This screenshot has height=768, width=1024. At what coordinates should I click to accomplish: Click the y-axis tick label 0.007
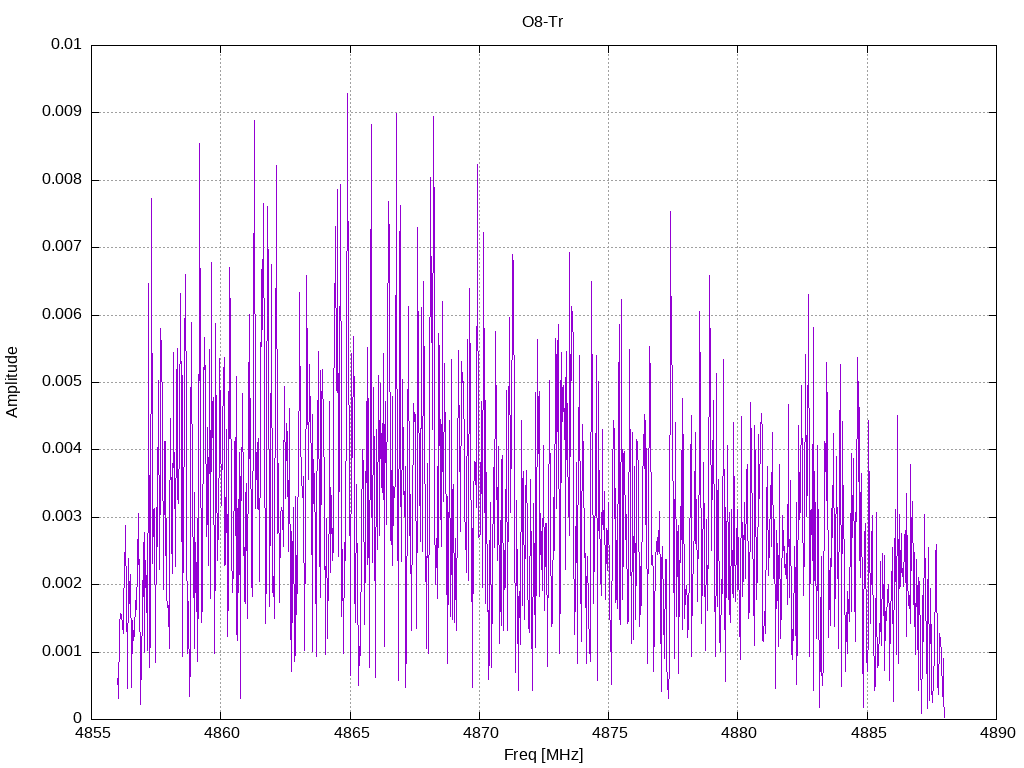click(62, 246)
